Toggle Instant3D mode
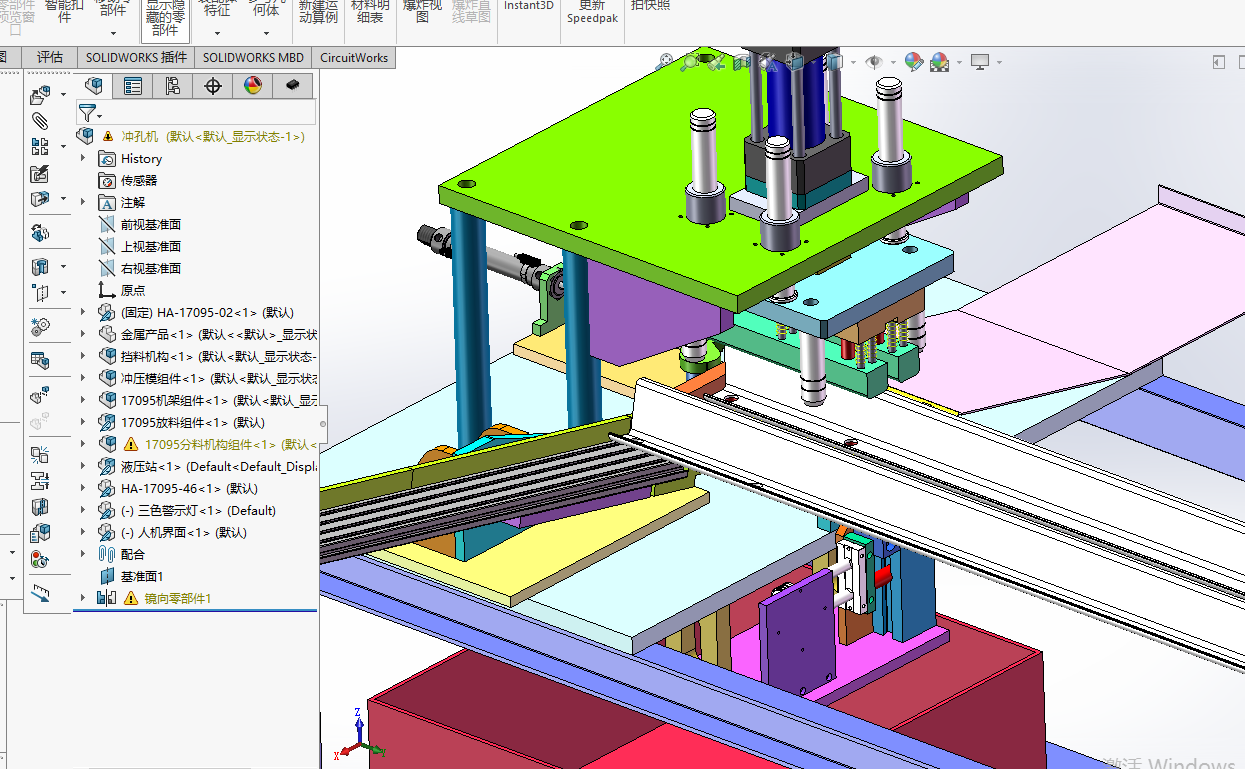Viewport: 1245px width, 769px height. click(x=528, y=6)
